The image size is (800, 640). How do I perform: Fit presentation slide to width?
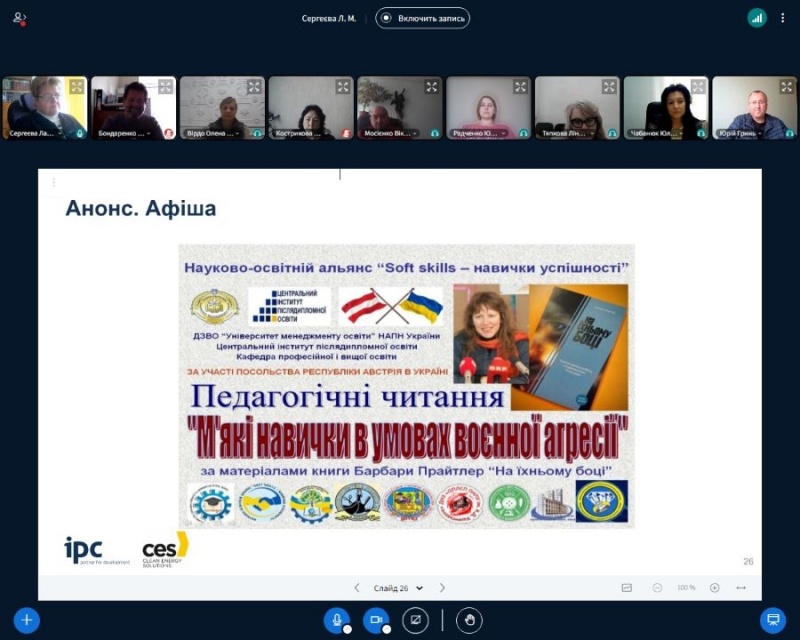[741, 588]
